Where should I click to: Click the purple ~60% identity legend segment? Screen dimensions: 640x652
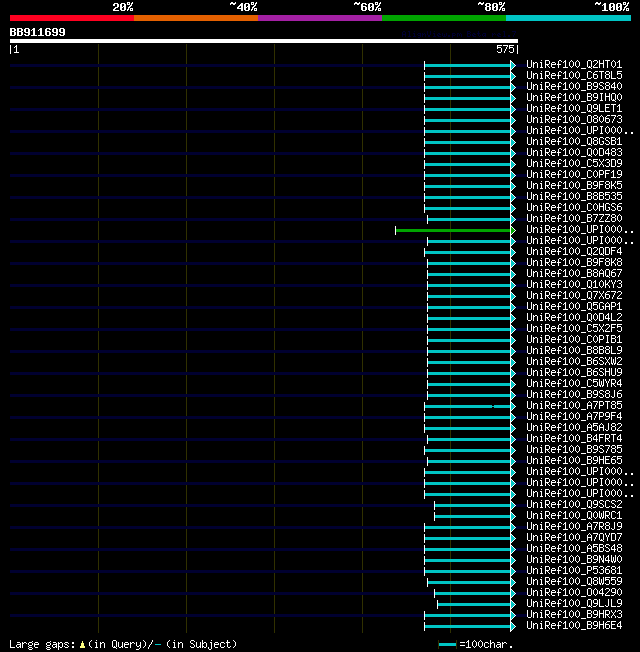(320, 18)
